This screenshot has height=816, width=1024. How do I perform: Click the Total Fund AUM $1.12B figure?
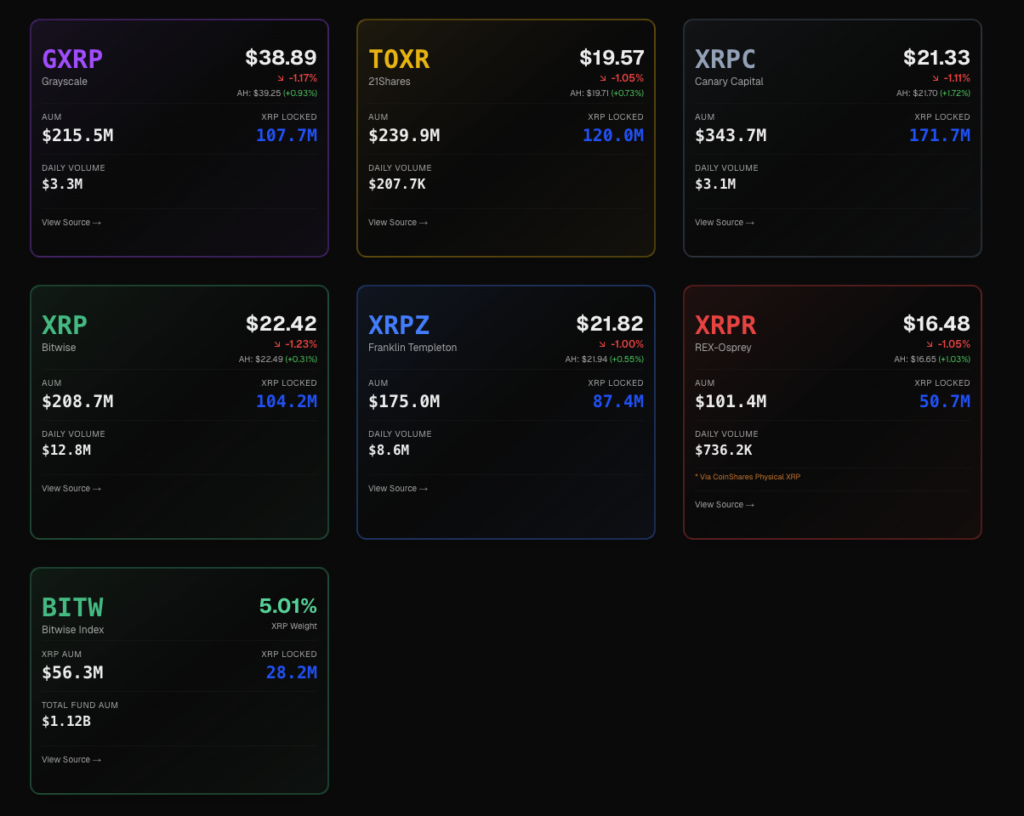pyautogui.click(x=66, y=720)
